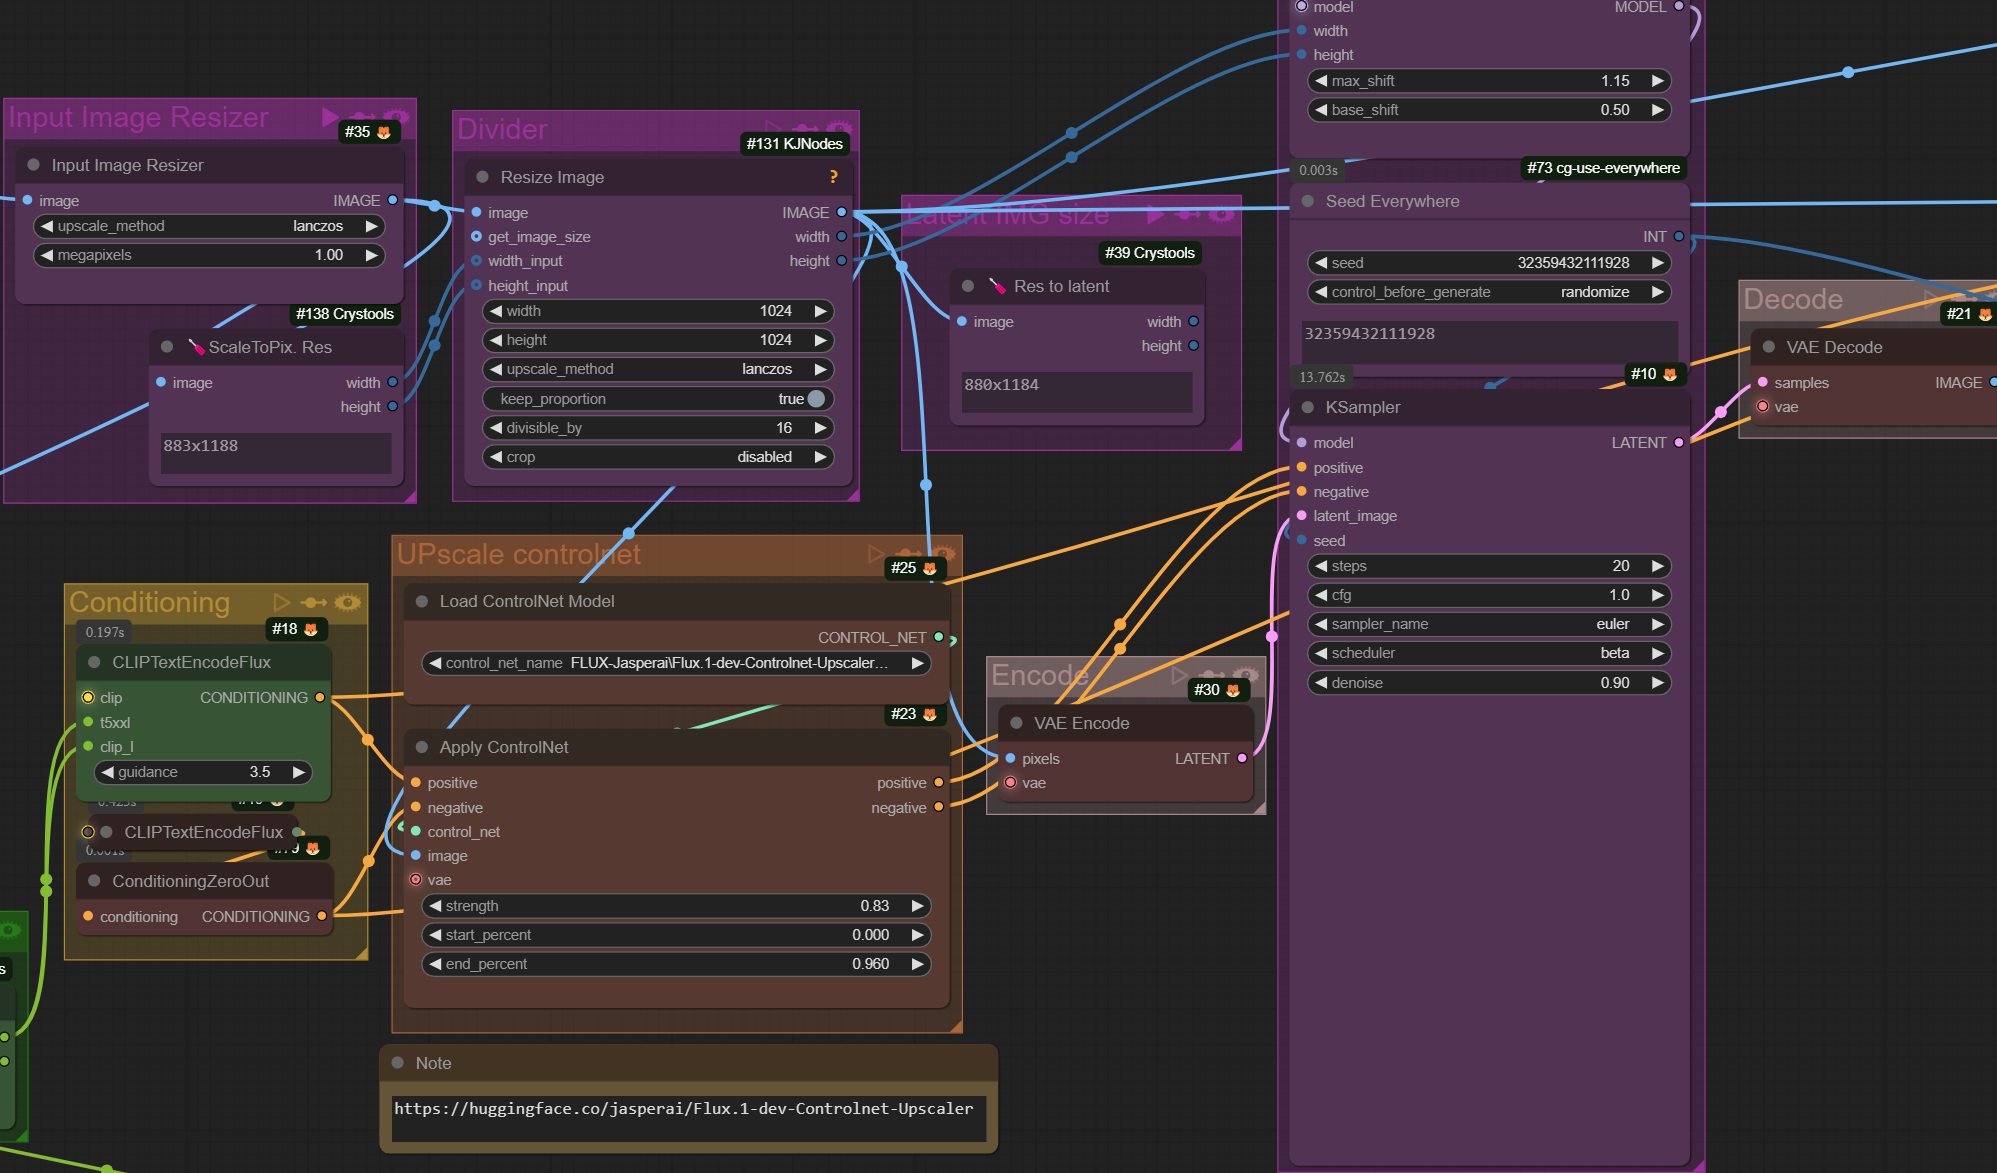
Task: Increase steps value with the right arrow
Action: [1657, 566]
